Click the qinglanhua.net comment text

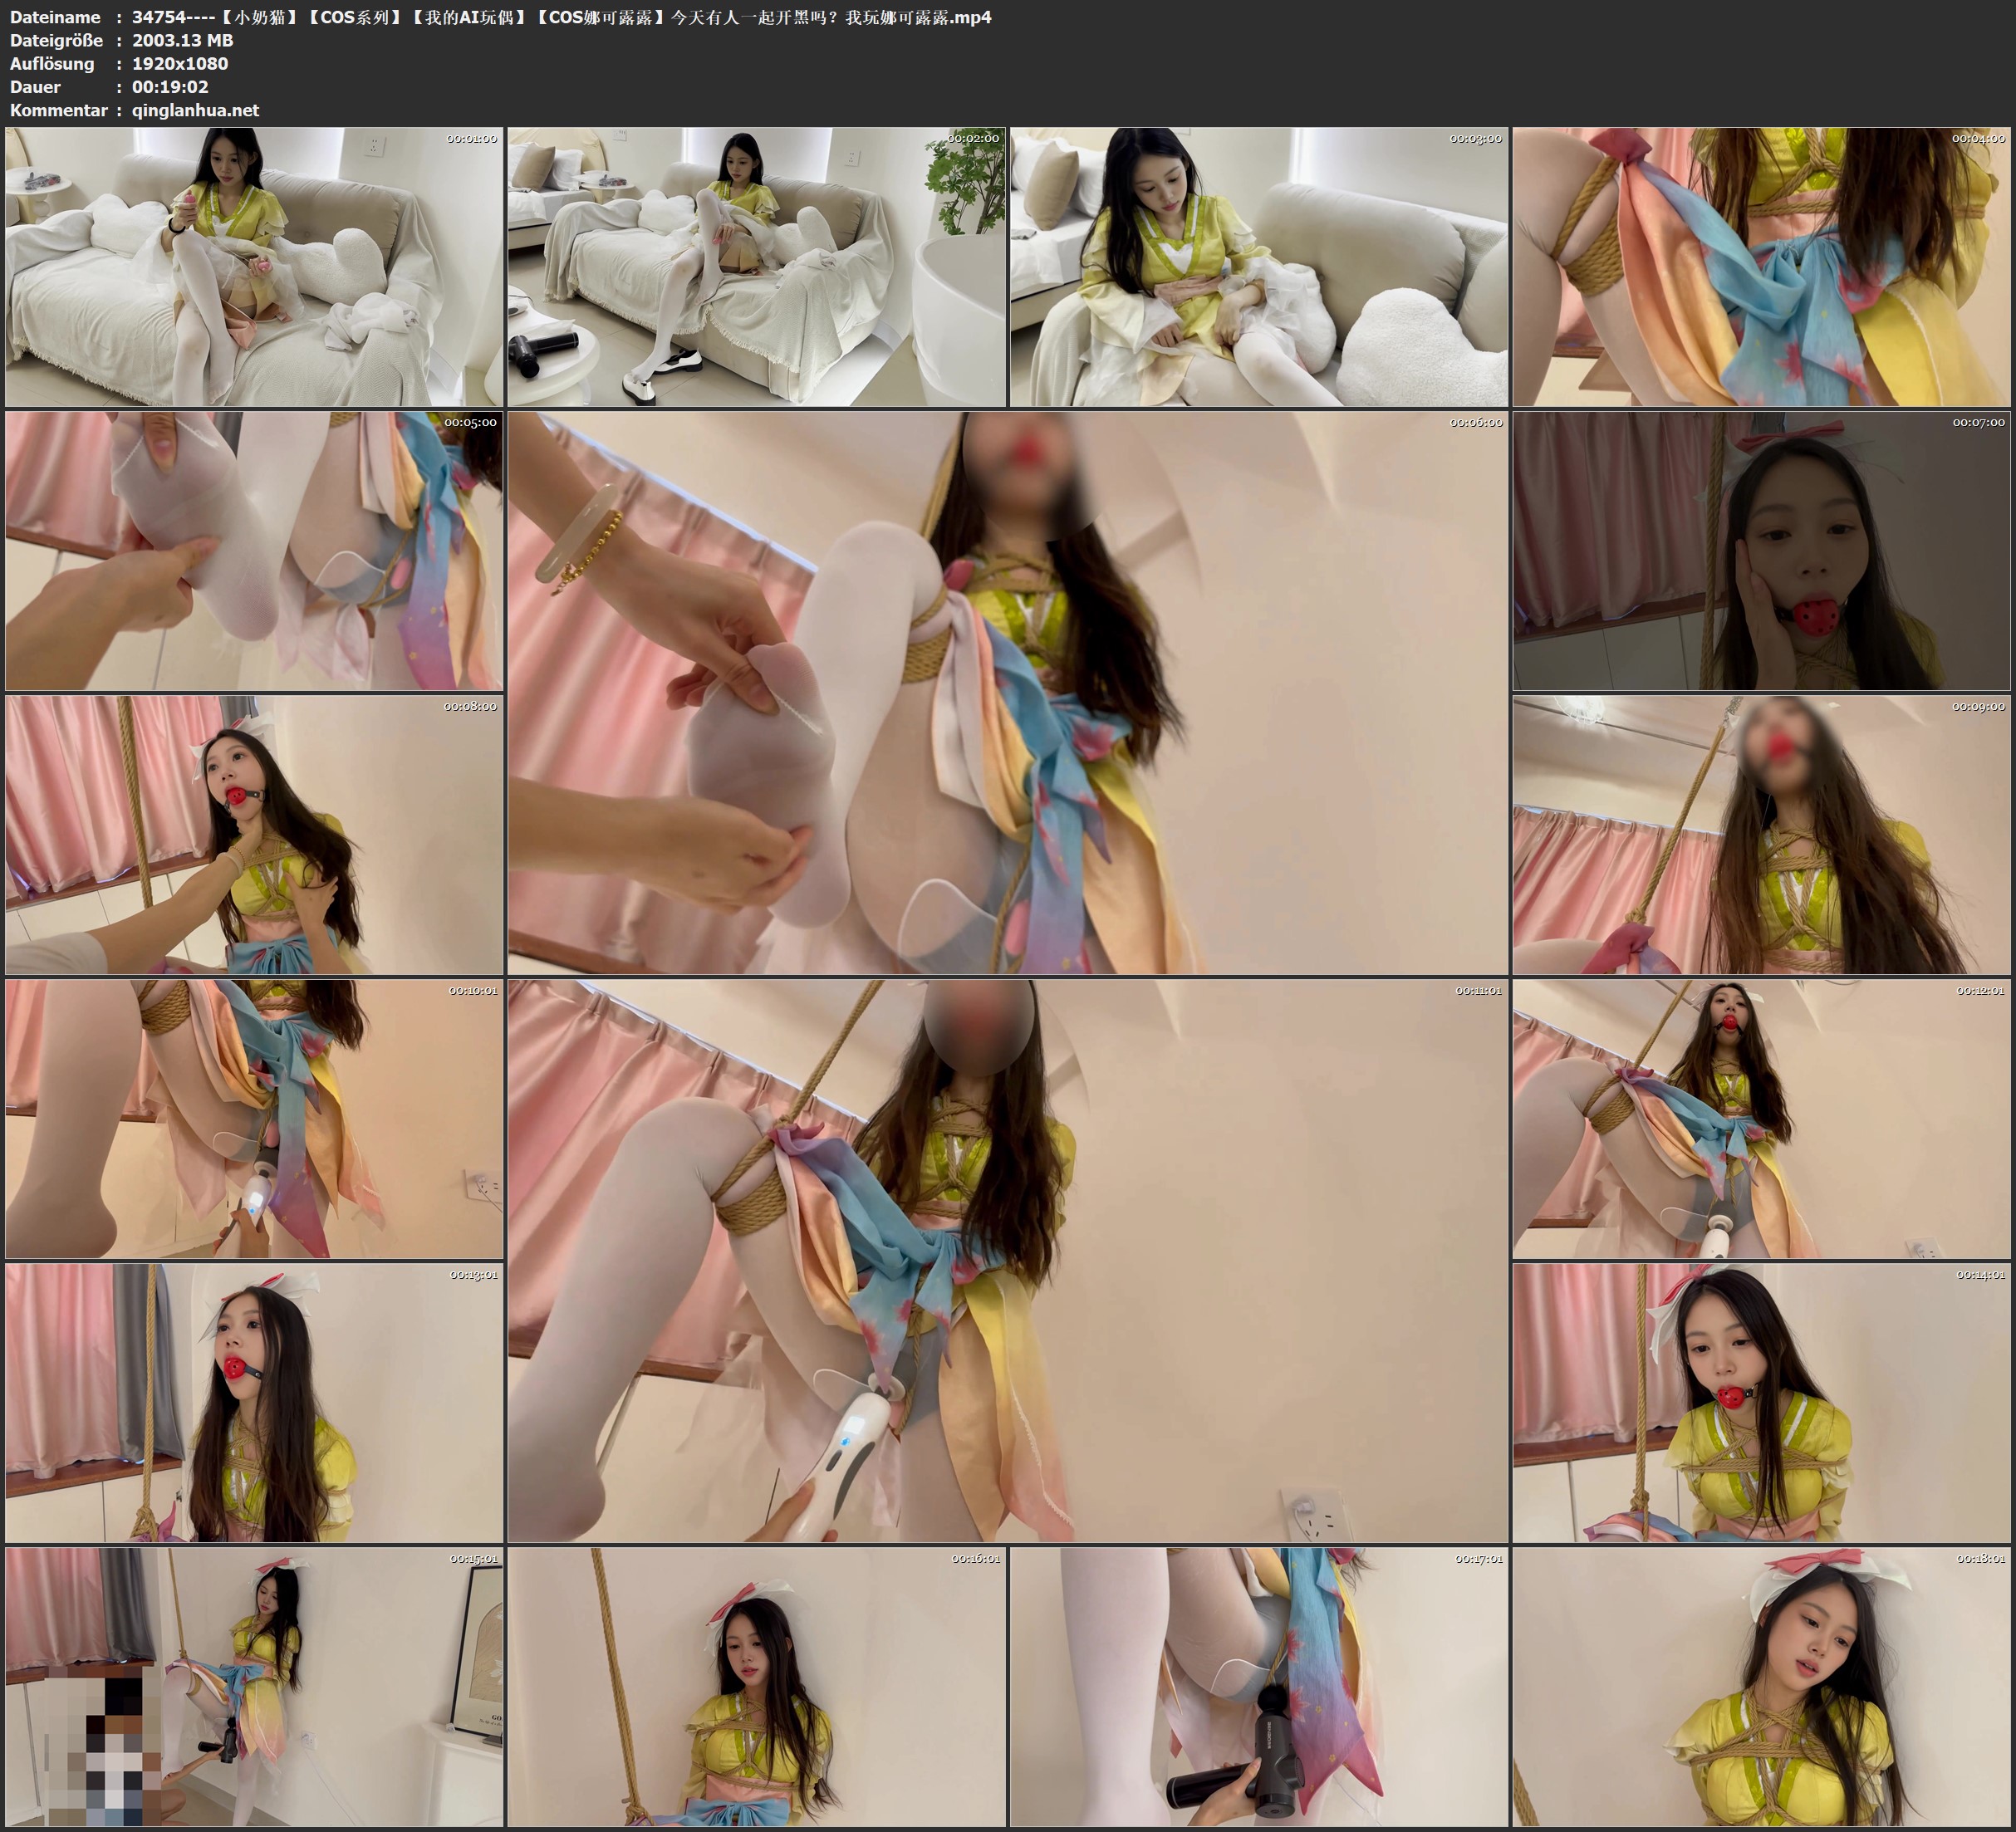[x=195, y=110]
